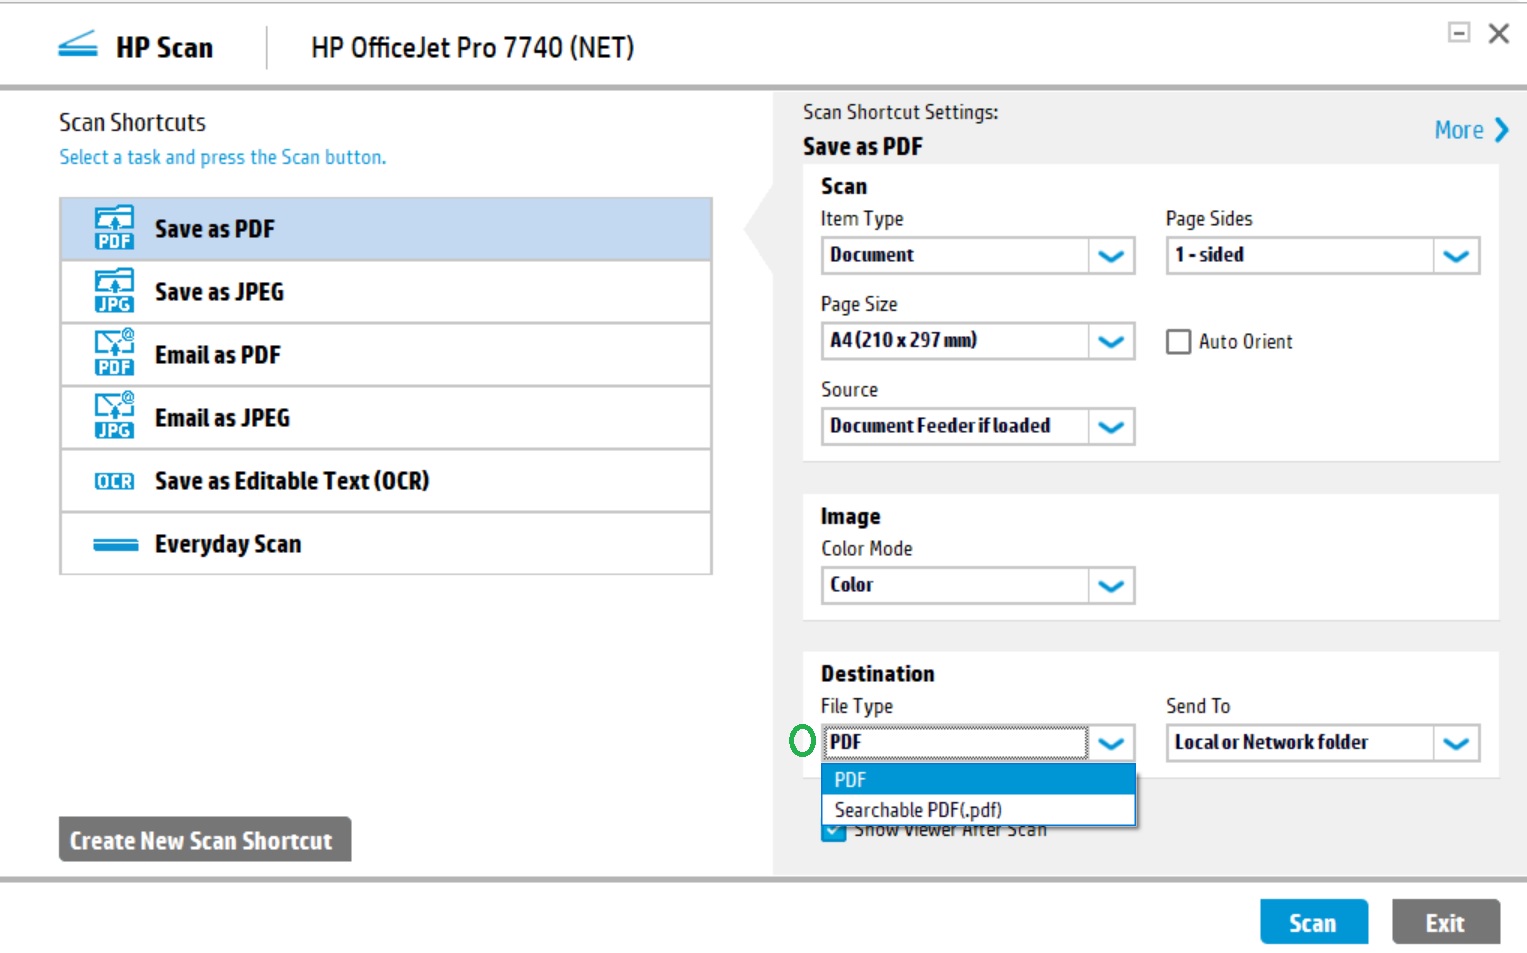Expand the Page Sides dropdown

point(1456,255)
